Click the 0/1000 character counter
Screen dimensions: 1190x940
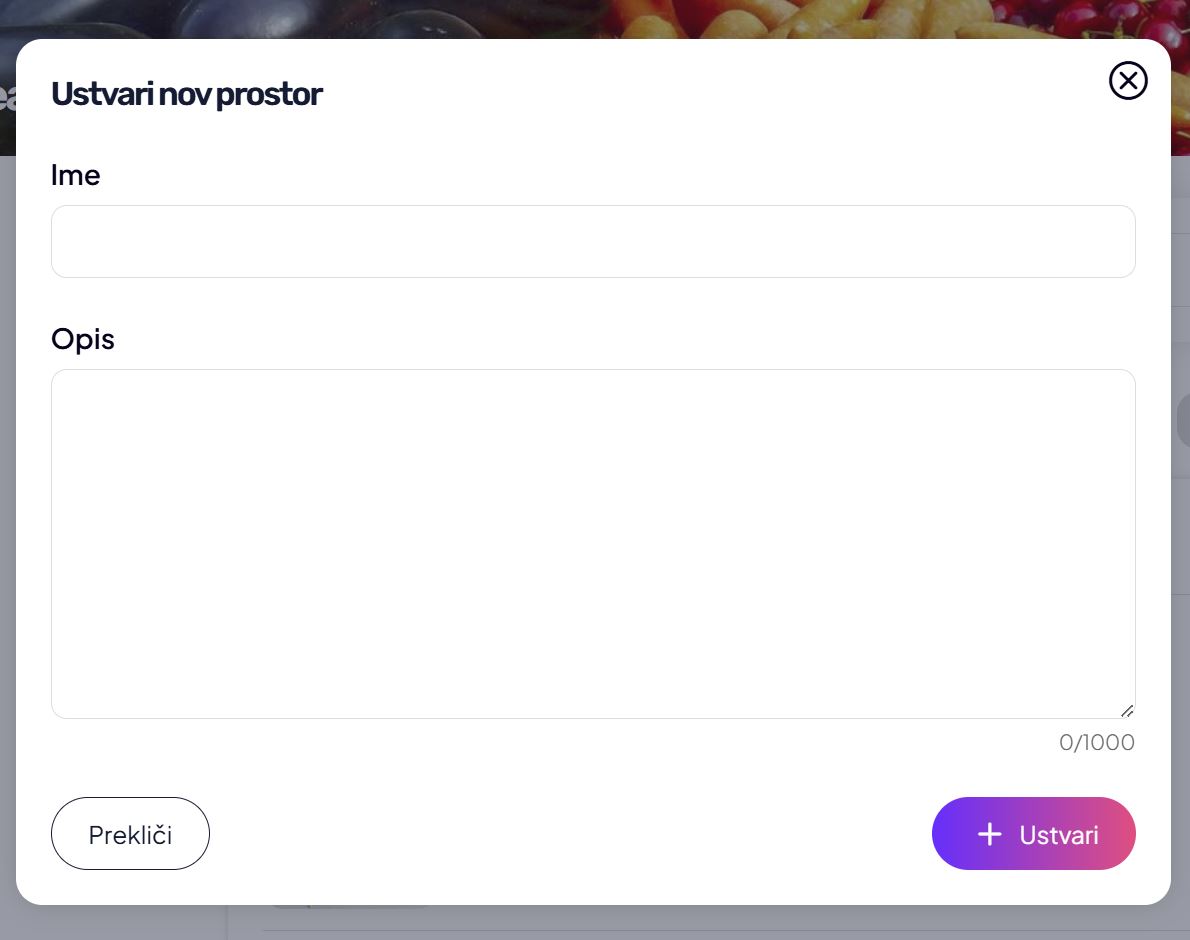[1096, 743]
